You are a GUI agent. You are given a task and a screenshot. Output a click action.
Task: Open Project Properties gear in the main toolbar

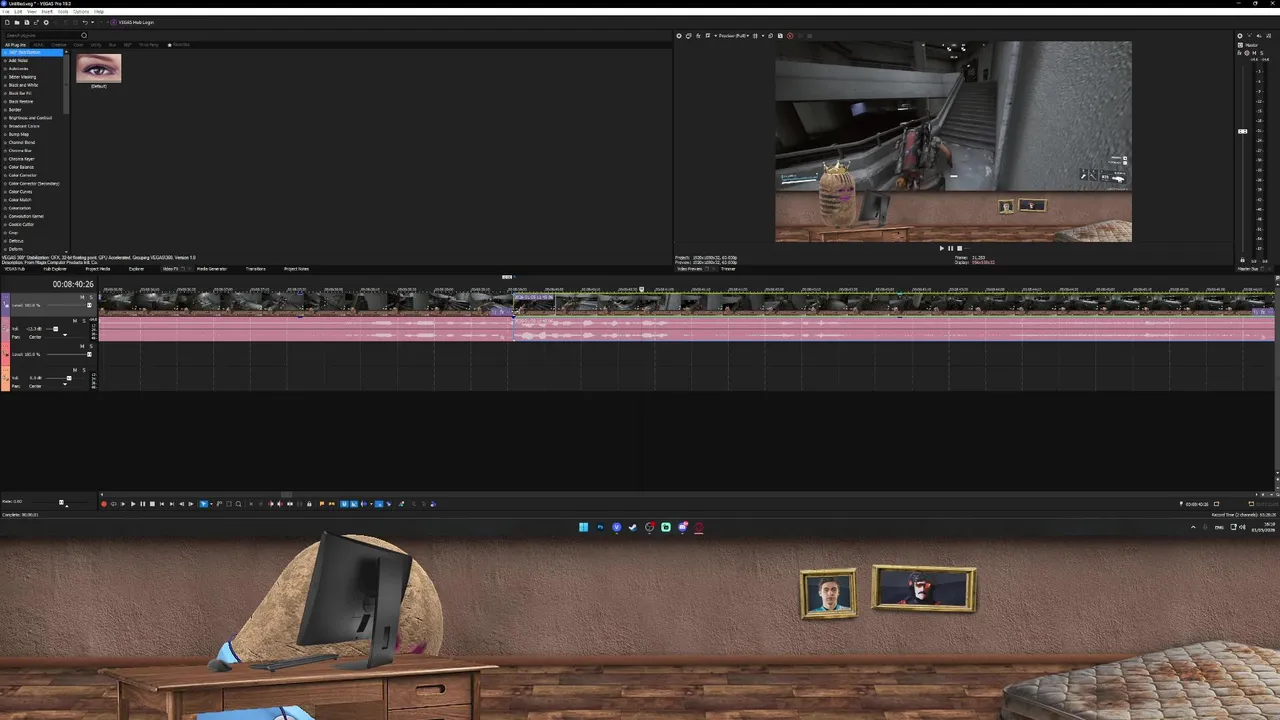click(46, 22)
